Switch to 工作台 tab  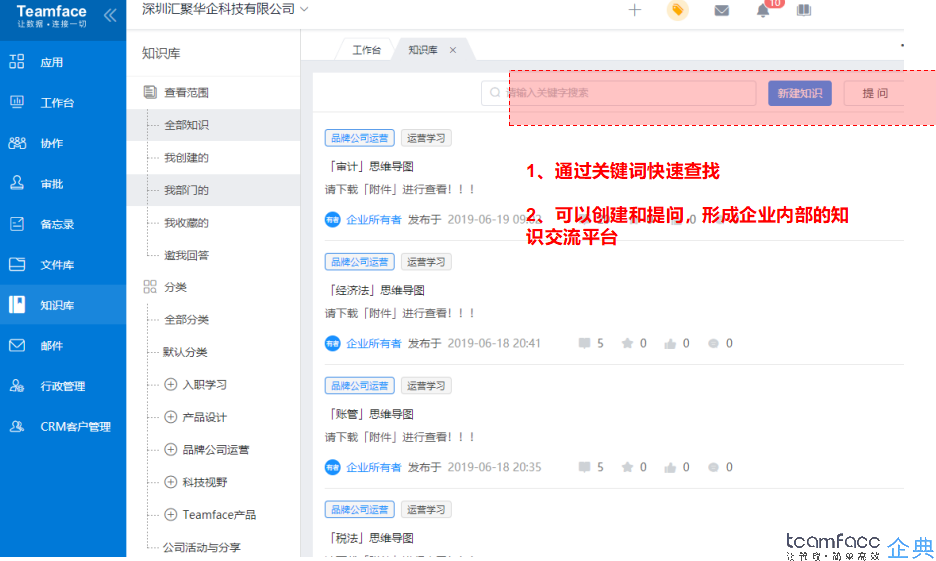366,50
